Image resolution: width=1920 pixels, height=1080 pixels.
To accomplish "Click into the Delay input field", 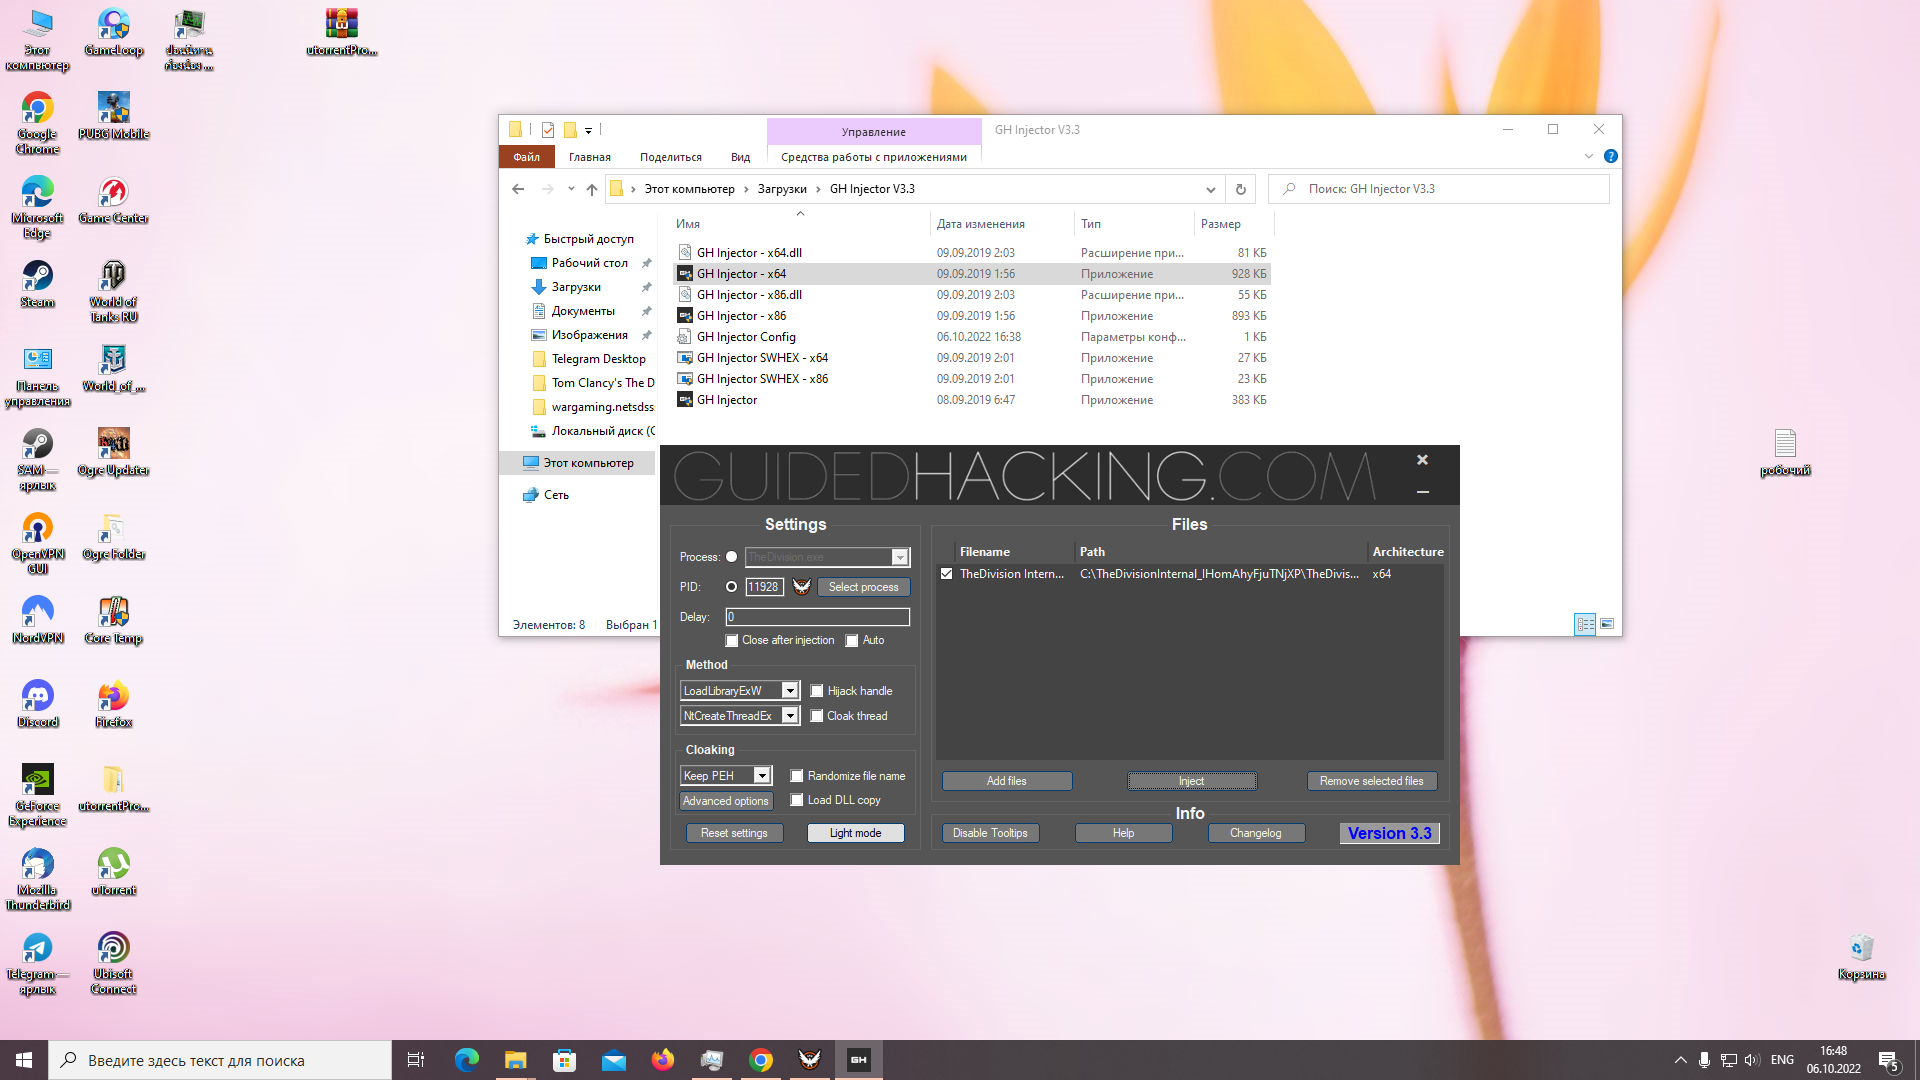I will pyautogui.click(x=818, y=617).
